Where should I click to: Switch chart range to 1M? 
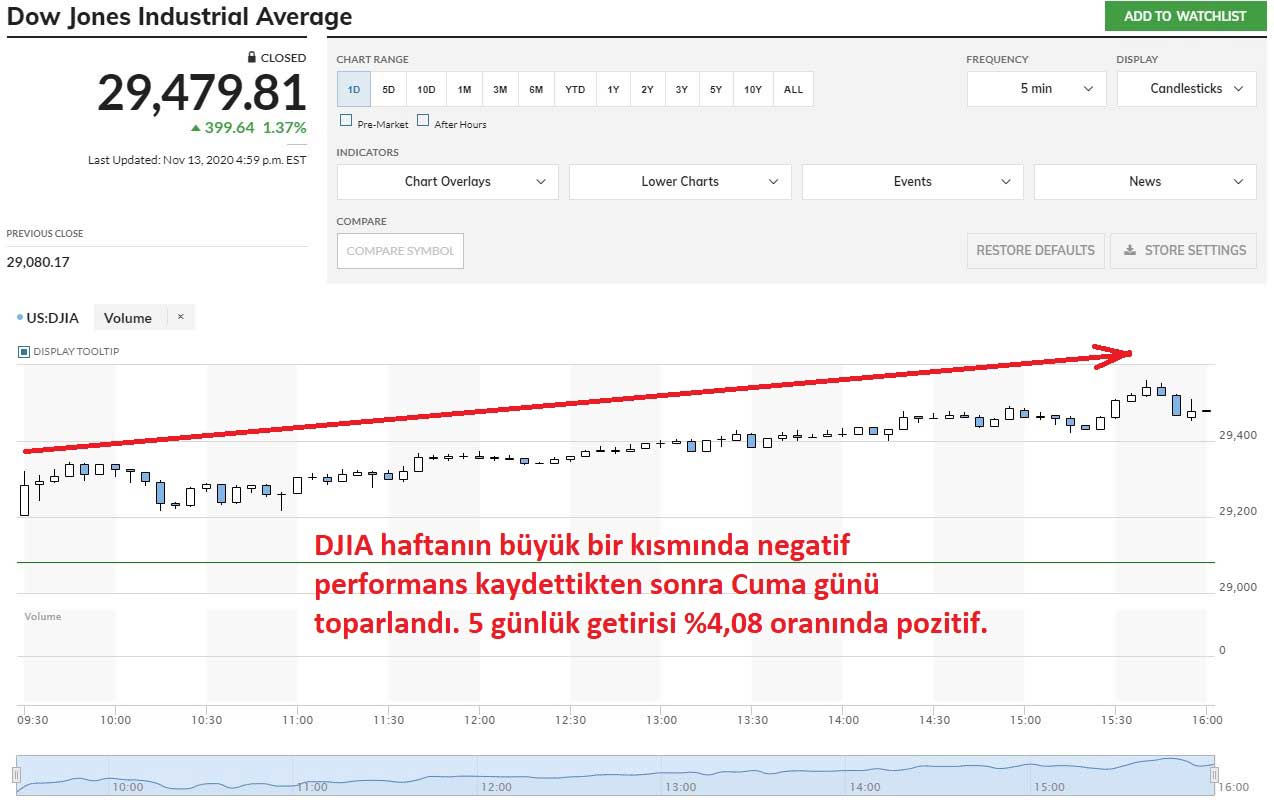[464, 89]
